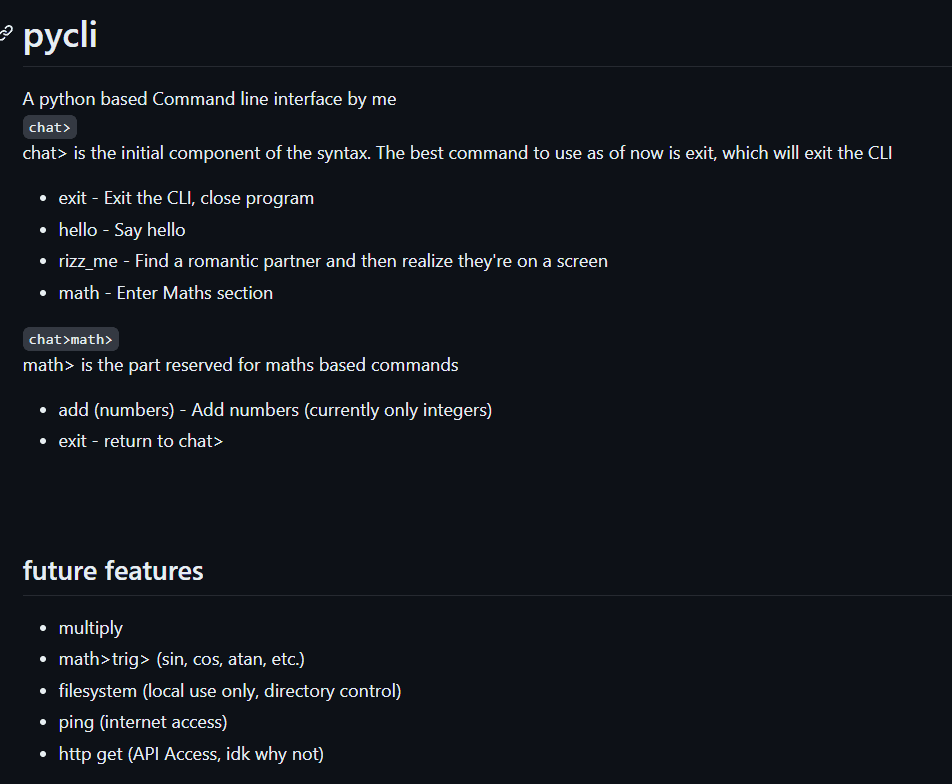Click the pycli title heading
This screenshot has width=952, height=784.
coord(60,36)
